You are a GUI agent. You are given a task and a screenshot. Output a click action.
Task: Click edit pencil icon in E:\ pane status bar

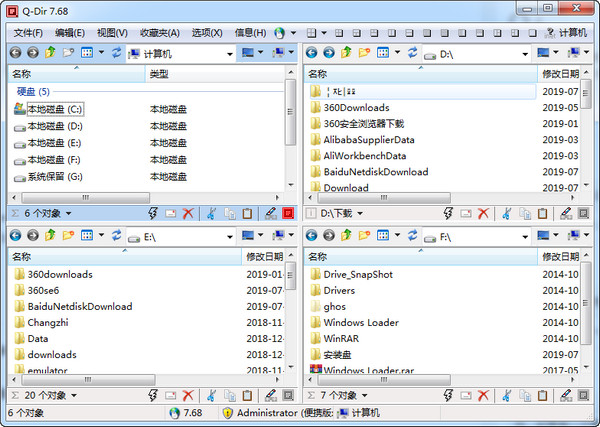point(271,396)
